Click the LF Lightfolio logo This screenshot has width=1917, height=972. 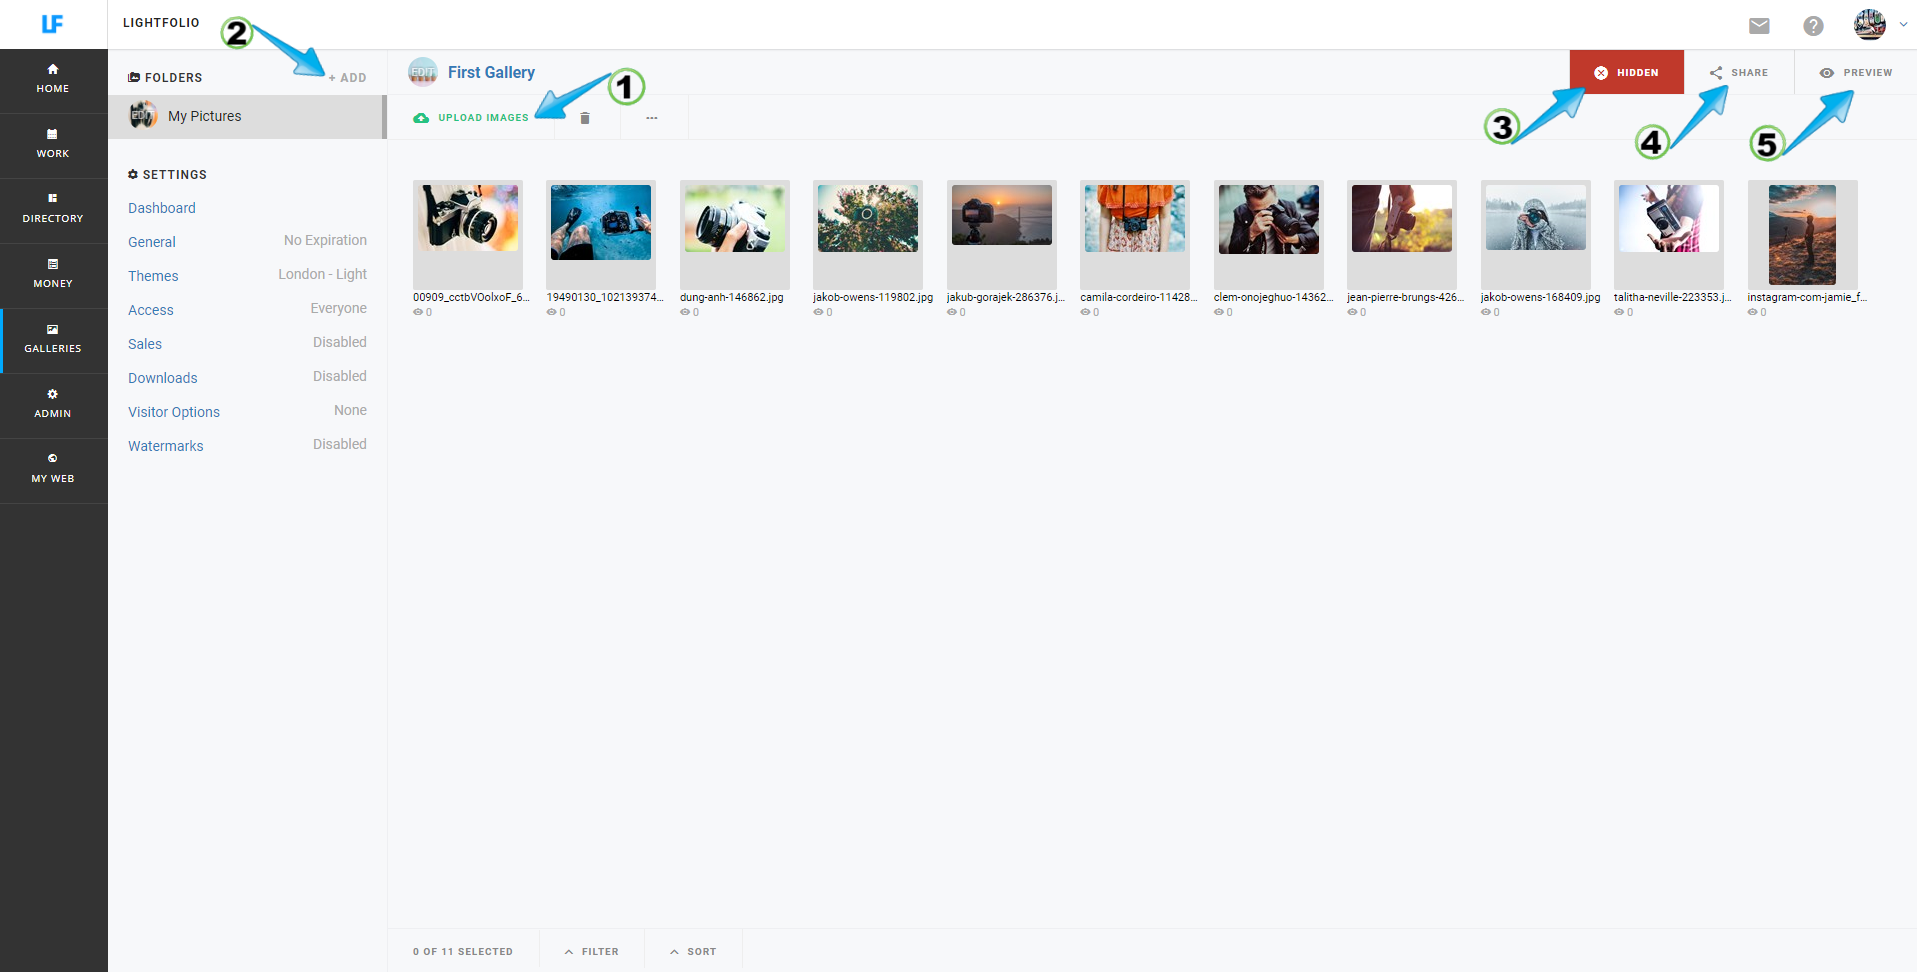pyautogui.click(x=52, y=24)
